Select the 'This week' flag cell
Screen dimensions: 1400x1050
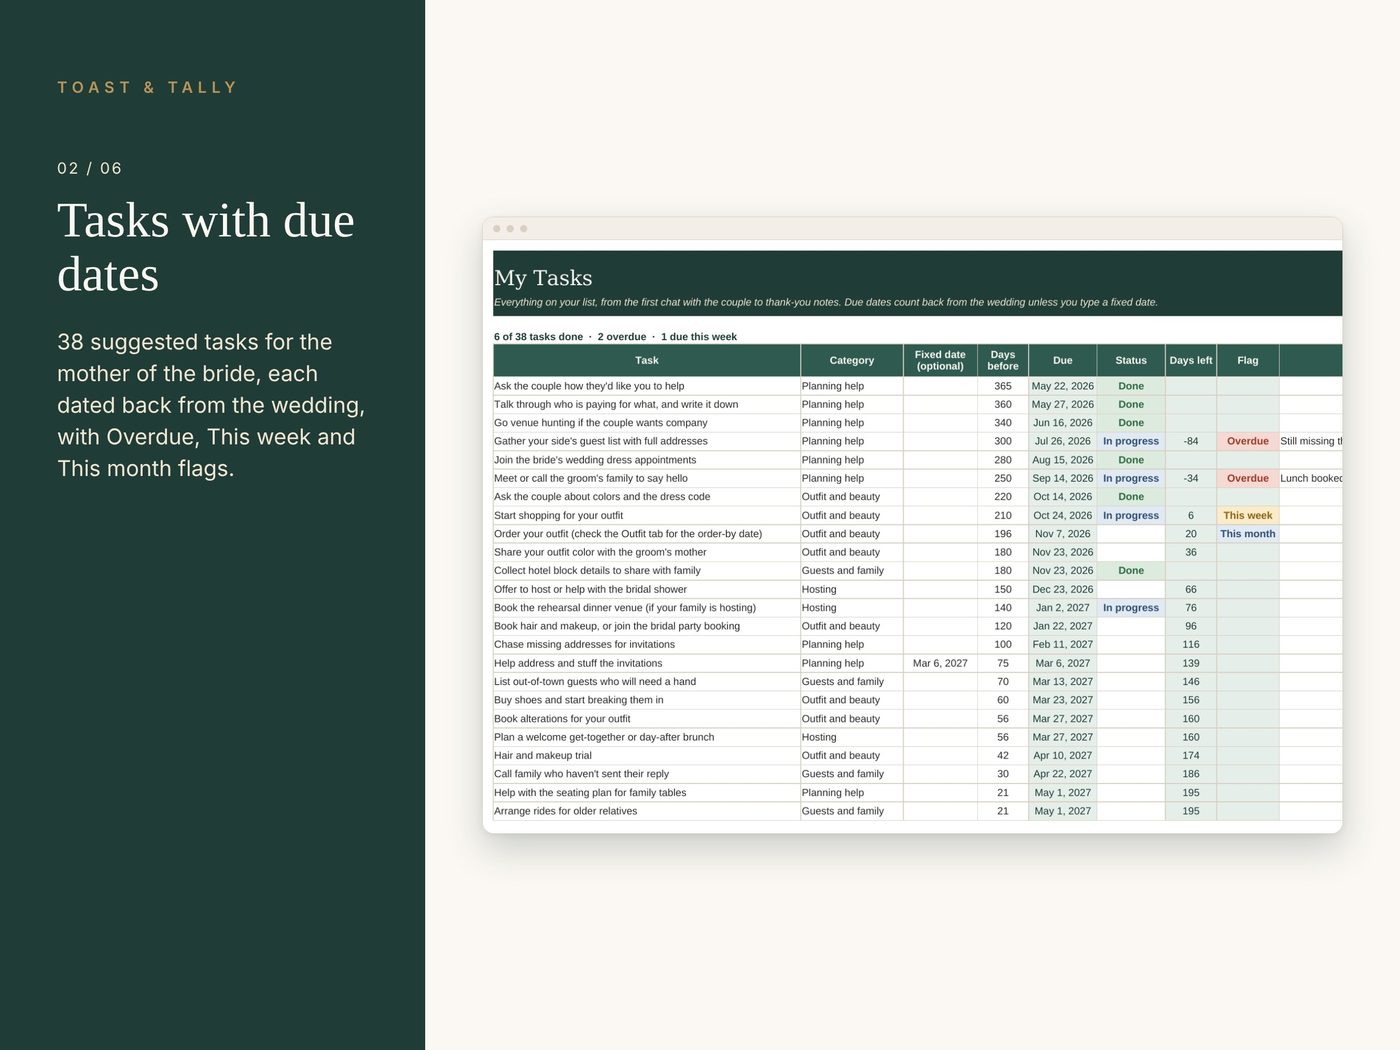pos(1248,516)
